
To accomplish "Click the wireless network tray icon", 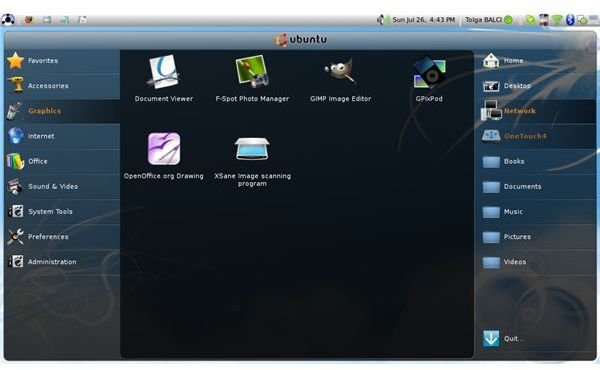I will (x=557, y=20).
